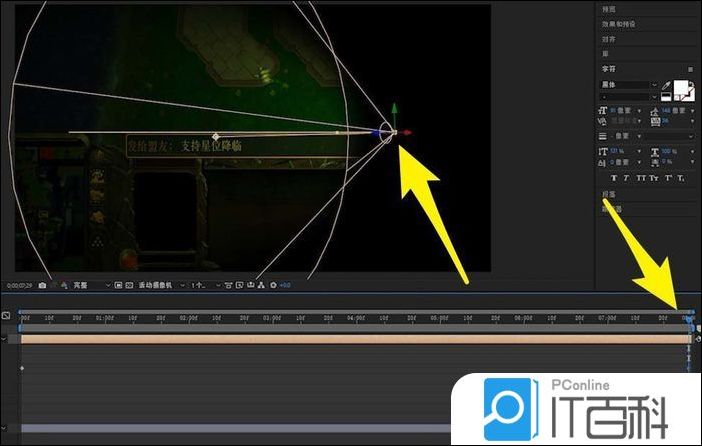Click the keyframe diamond at timeline start
The width and height of the screenshot is (702, 446).
pyautogui.click(x=22, y=368)
